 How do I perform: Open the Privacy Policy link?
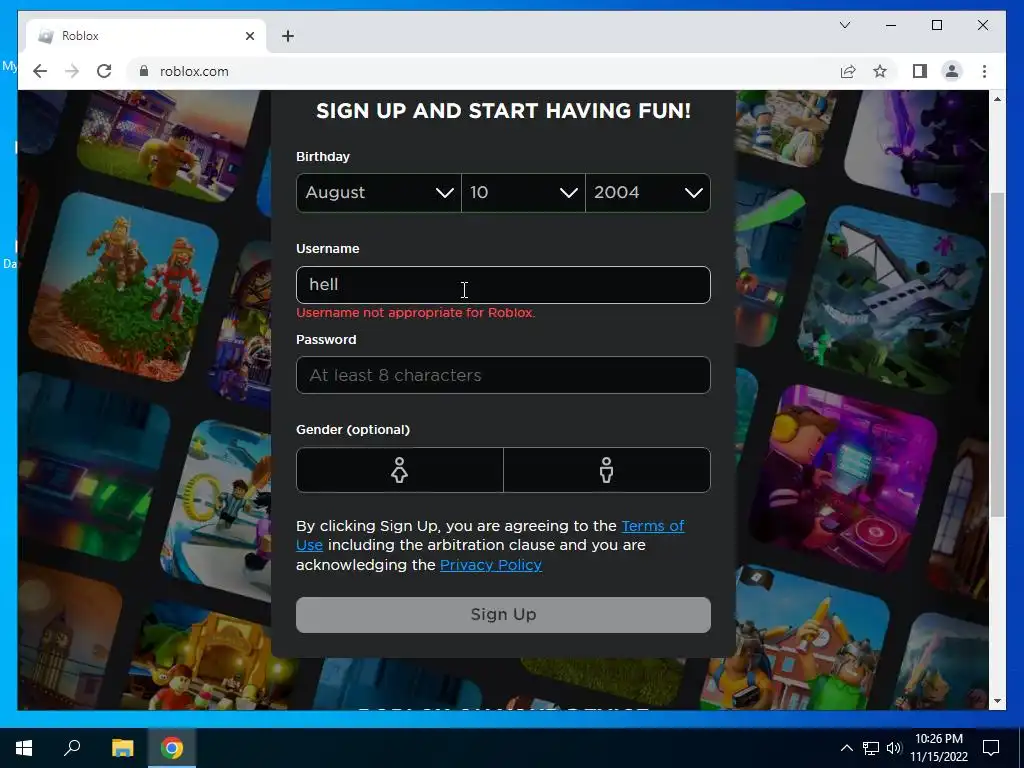point(490,565)
